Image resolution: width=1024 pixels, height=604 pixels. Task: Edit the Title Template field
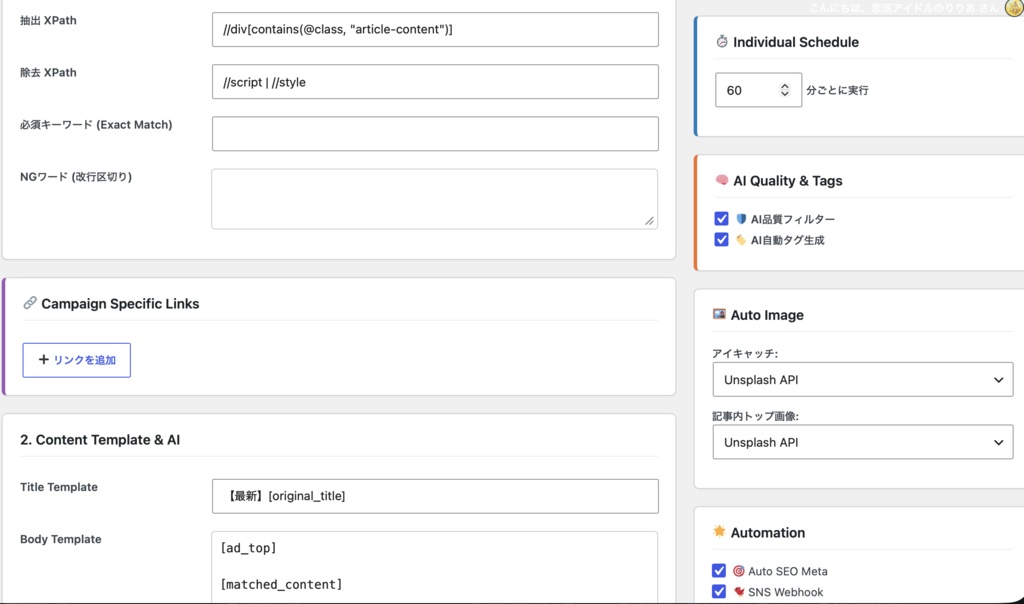click(435, 496)
